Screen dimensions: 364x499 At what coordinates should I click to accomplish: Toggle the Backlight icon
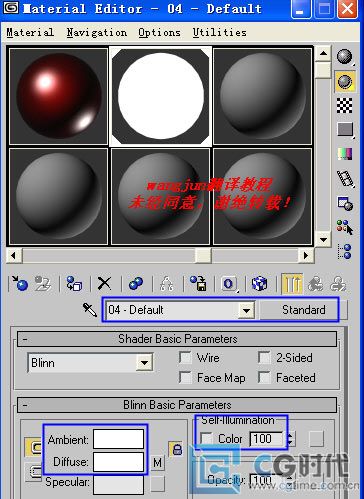tap(344, 81)
